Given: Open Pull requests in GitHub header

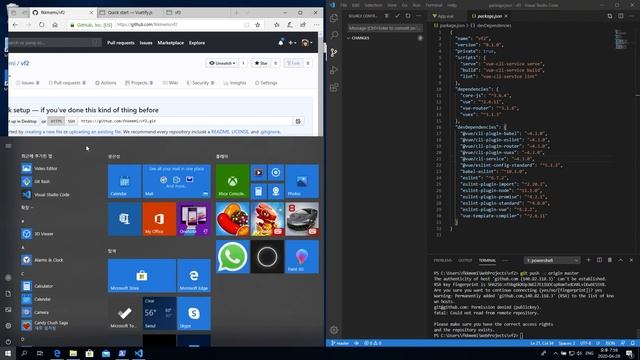Looking at the screenshot, I should [x=120, y=43].
